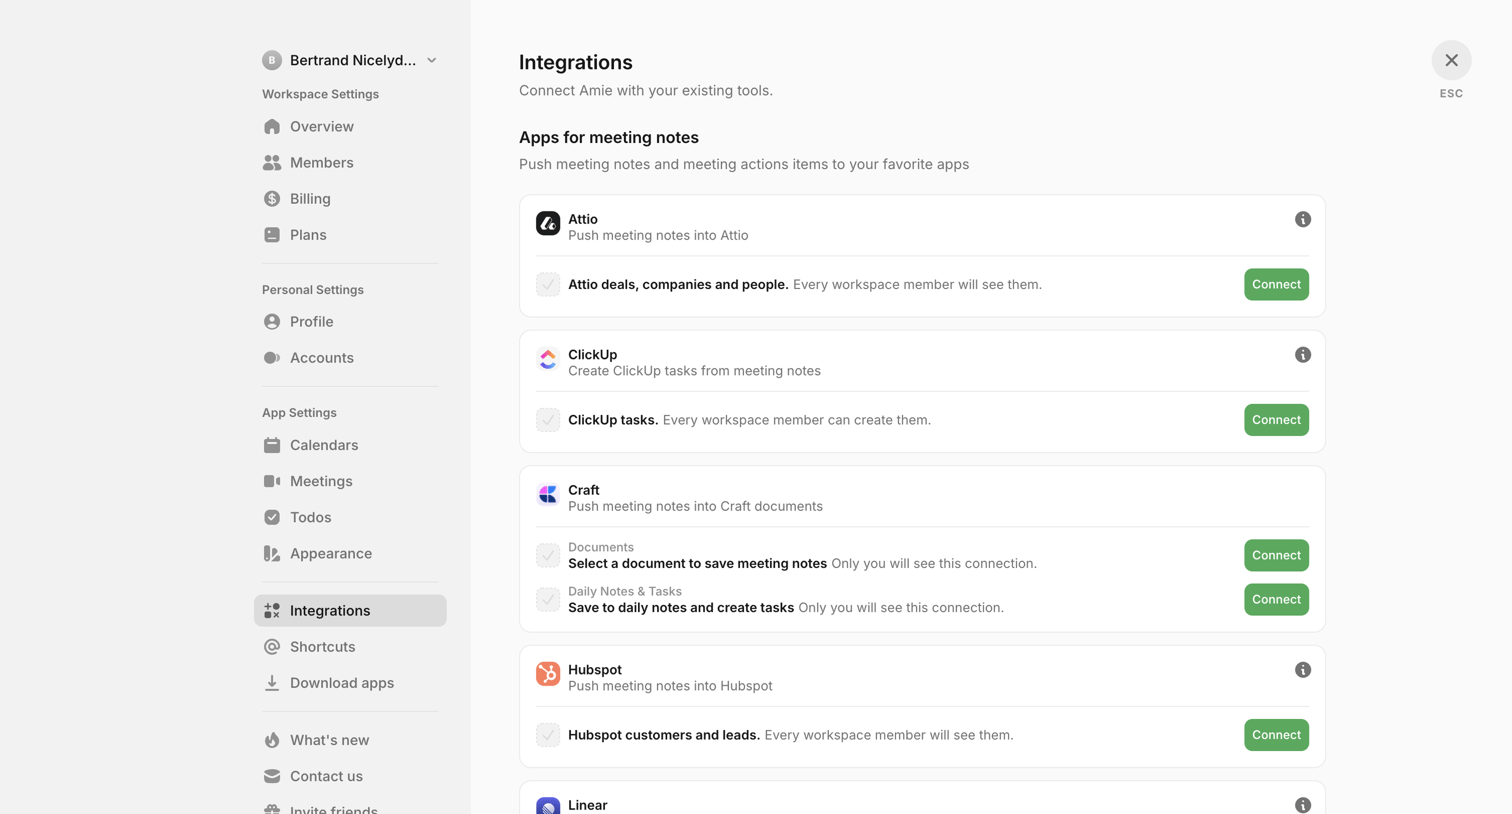Connect the Hubspot integration

click(1276, 735)
